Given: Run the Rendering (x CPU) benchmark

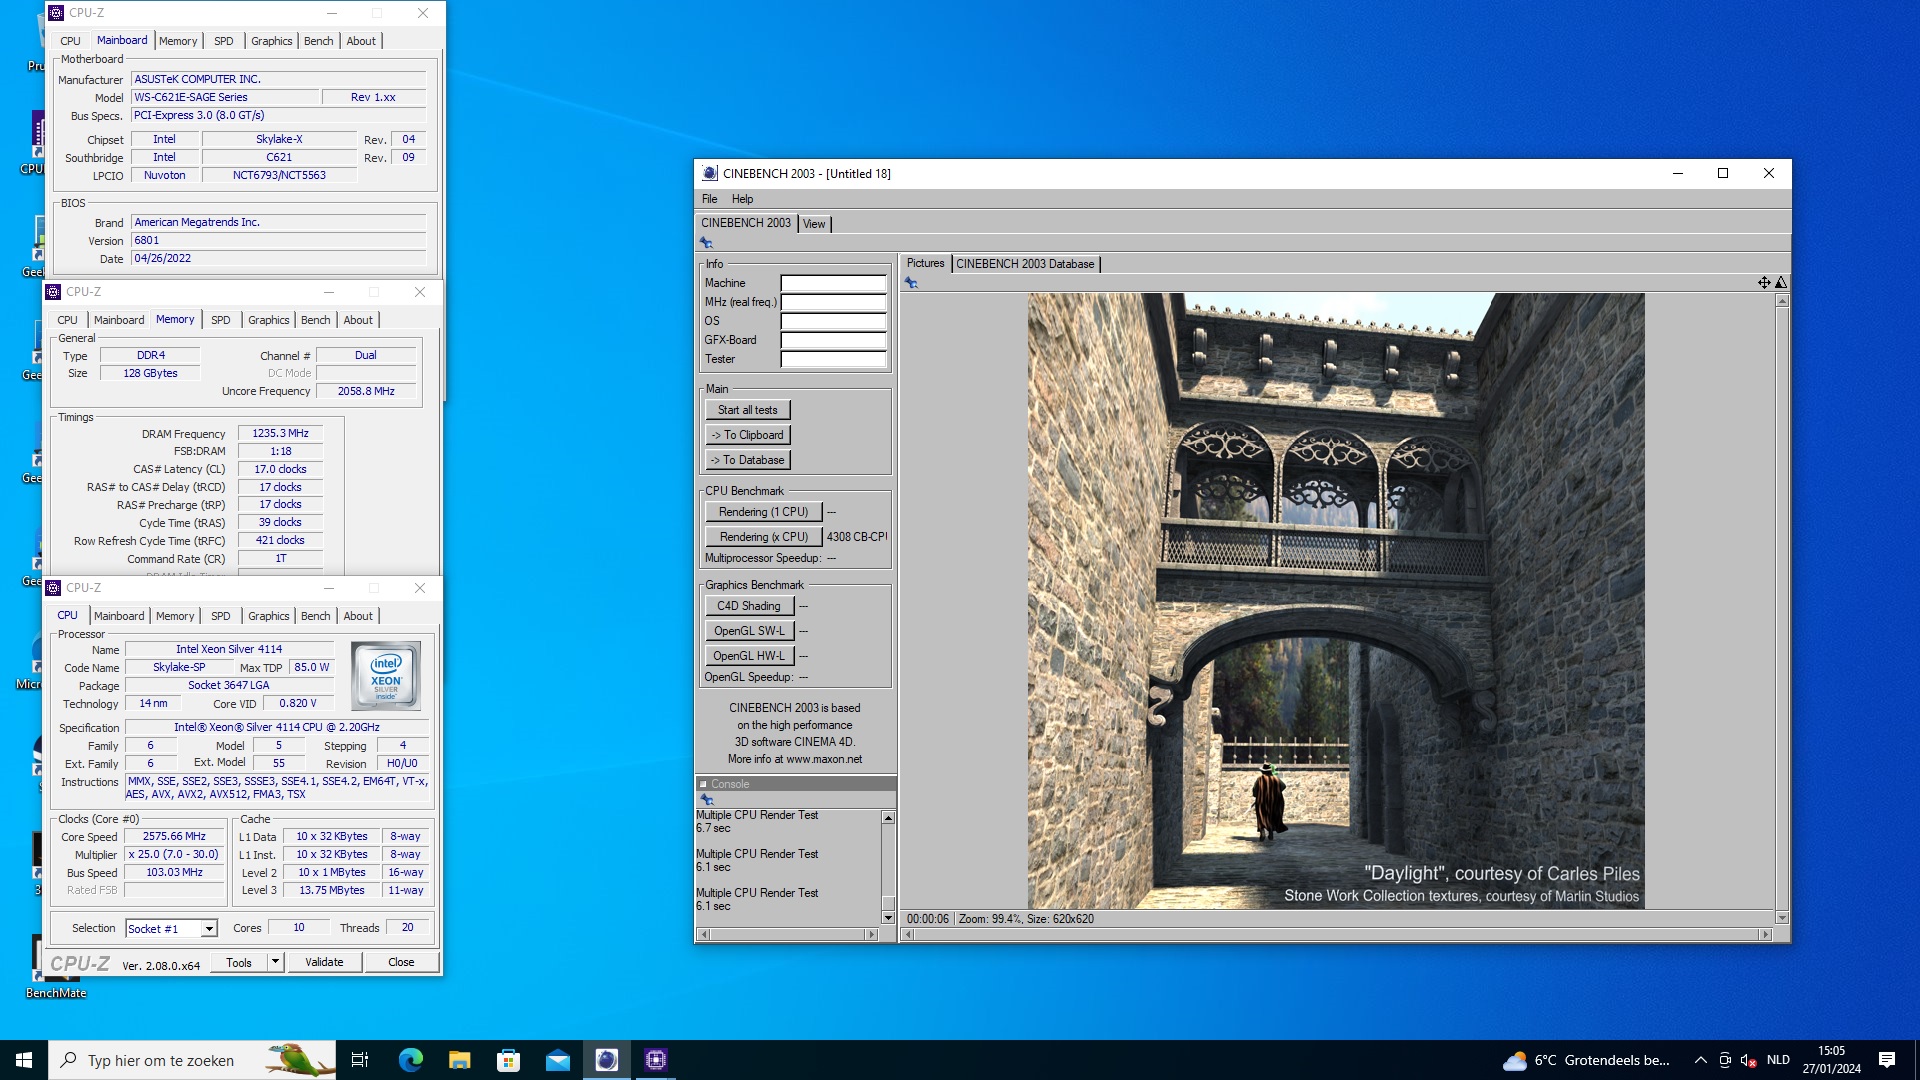Looking at the screenshot, I should pos(763,537).
